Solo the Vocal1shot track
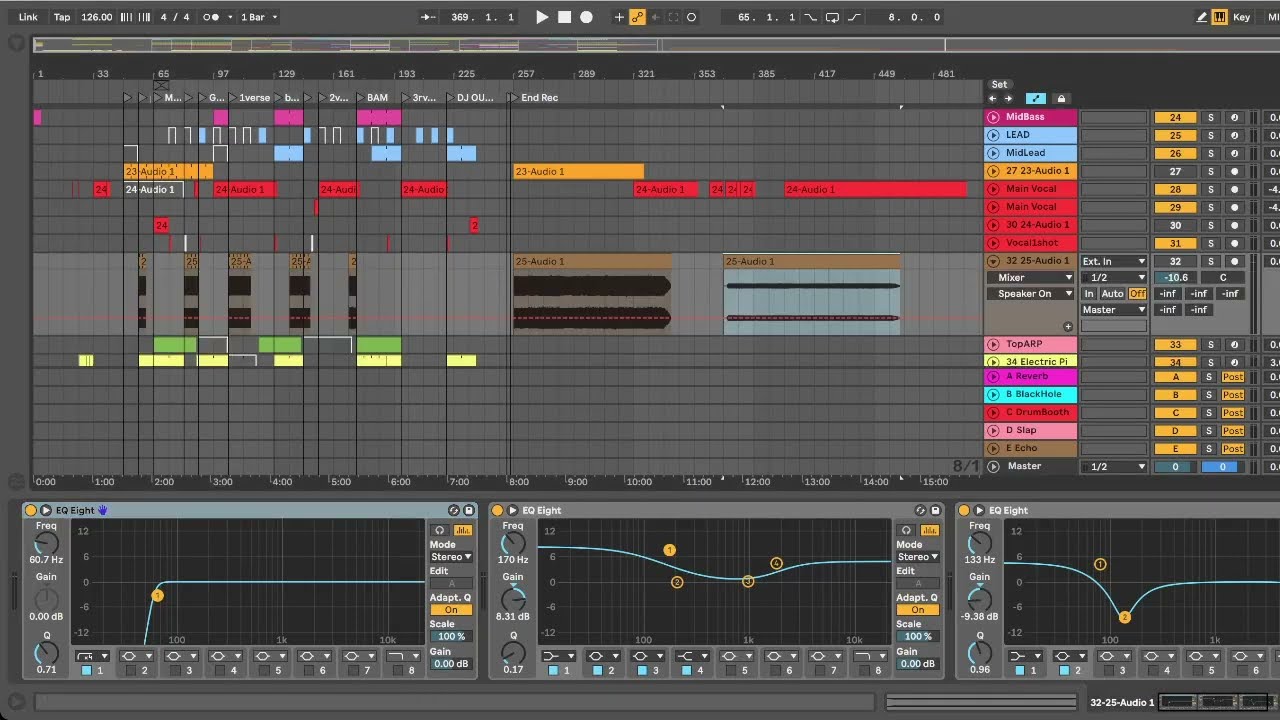The height and width of the screenshot is (720, 1280). 1210,243
